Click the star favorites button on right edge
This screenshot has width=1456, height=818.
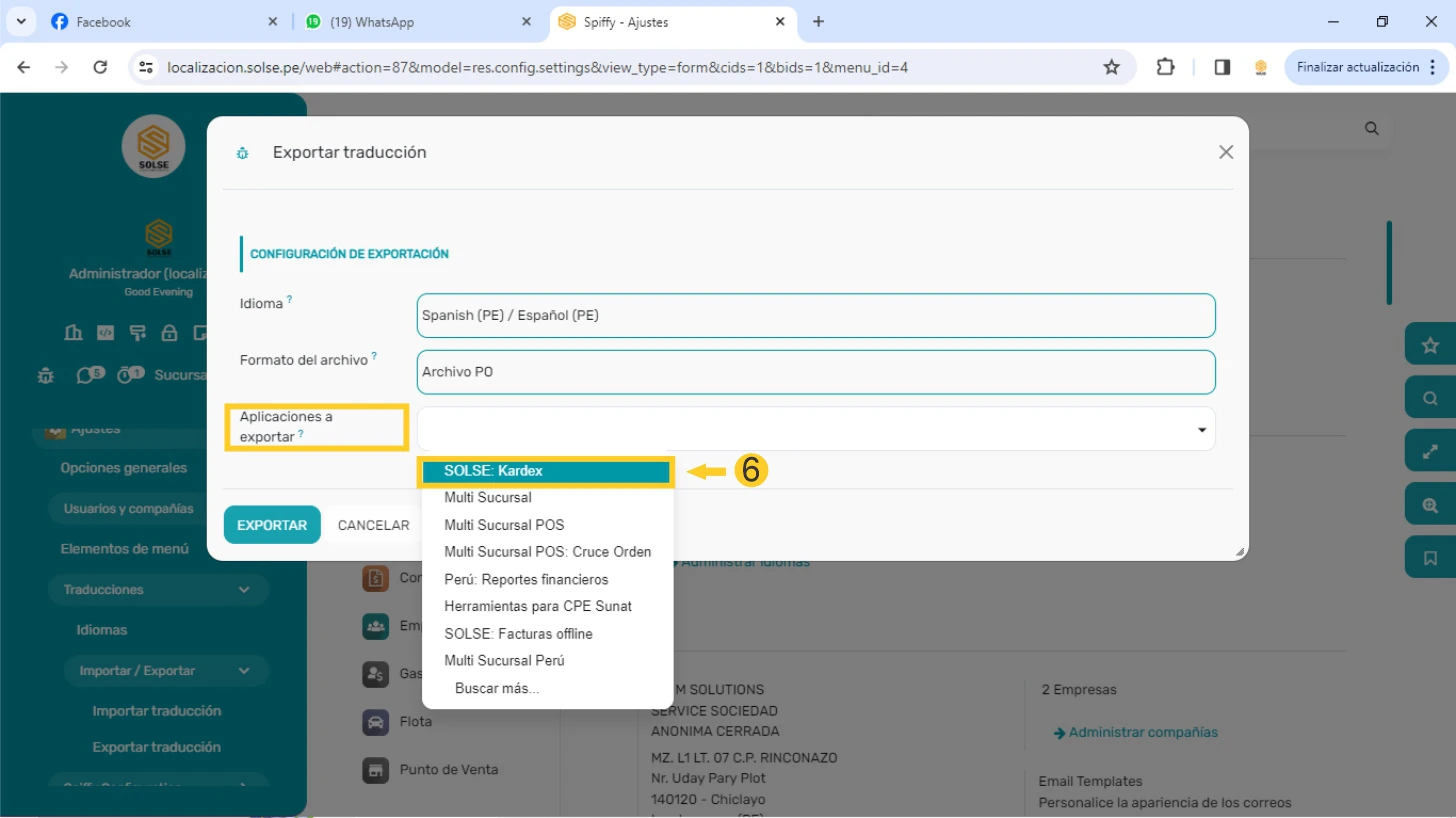point(1430,345)
